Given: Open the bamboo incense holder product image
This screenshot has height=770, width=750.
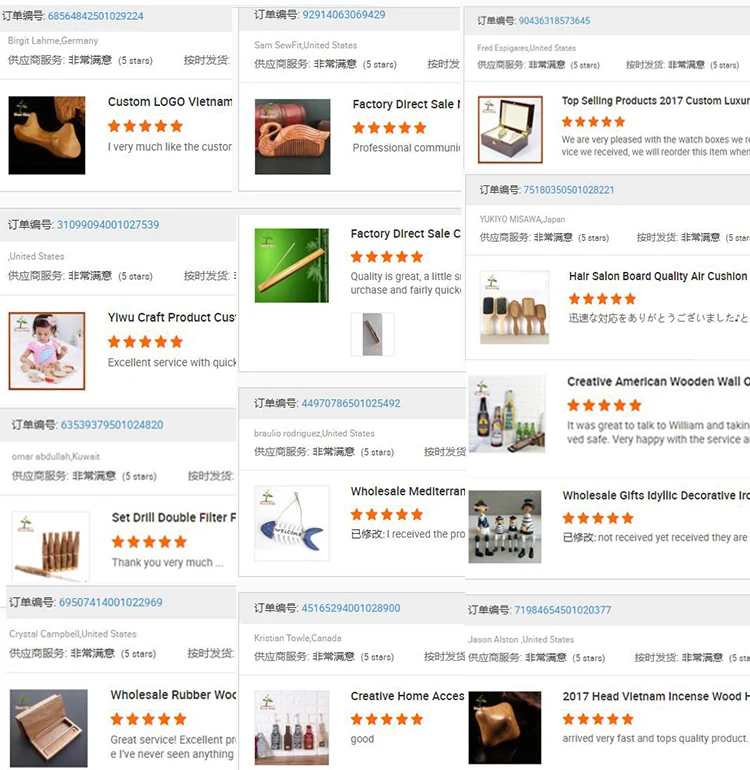Looking at the screenshot, I should point(292,265).
